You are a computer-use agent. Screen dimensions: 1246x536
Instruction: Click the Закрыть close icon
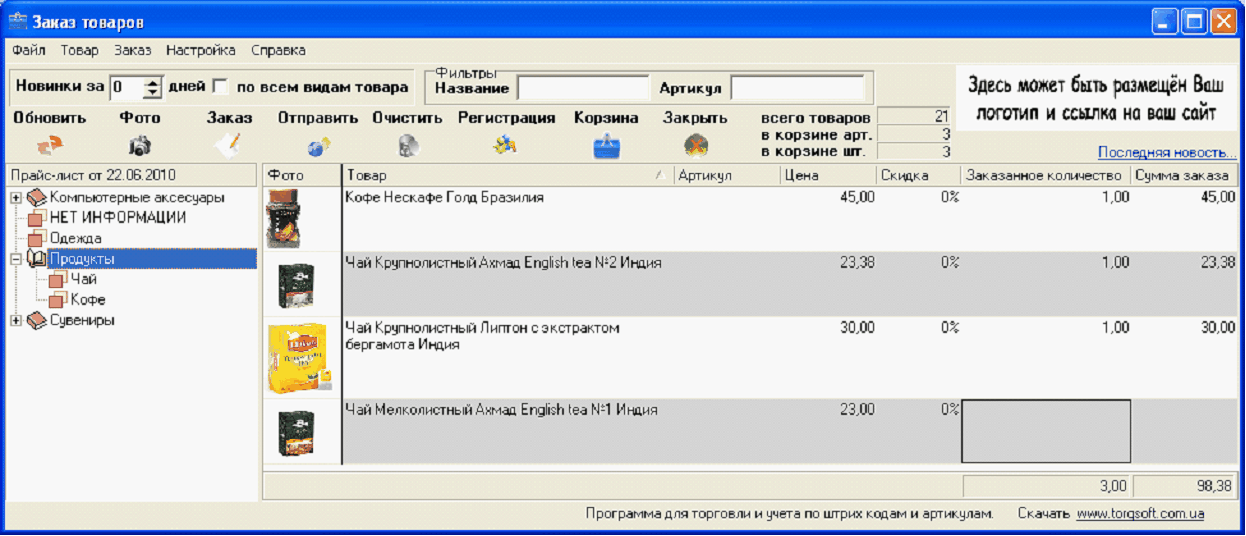point(696,147)
